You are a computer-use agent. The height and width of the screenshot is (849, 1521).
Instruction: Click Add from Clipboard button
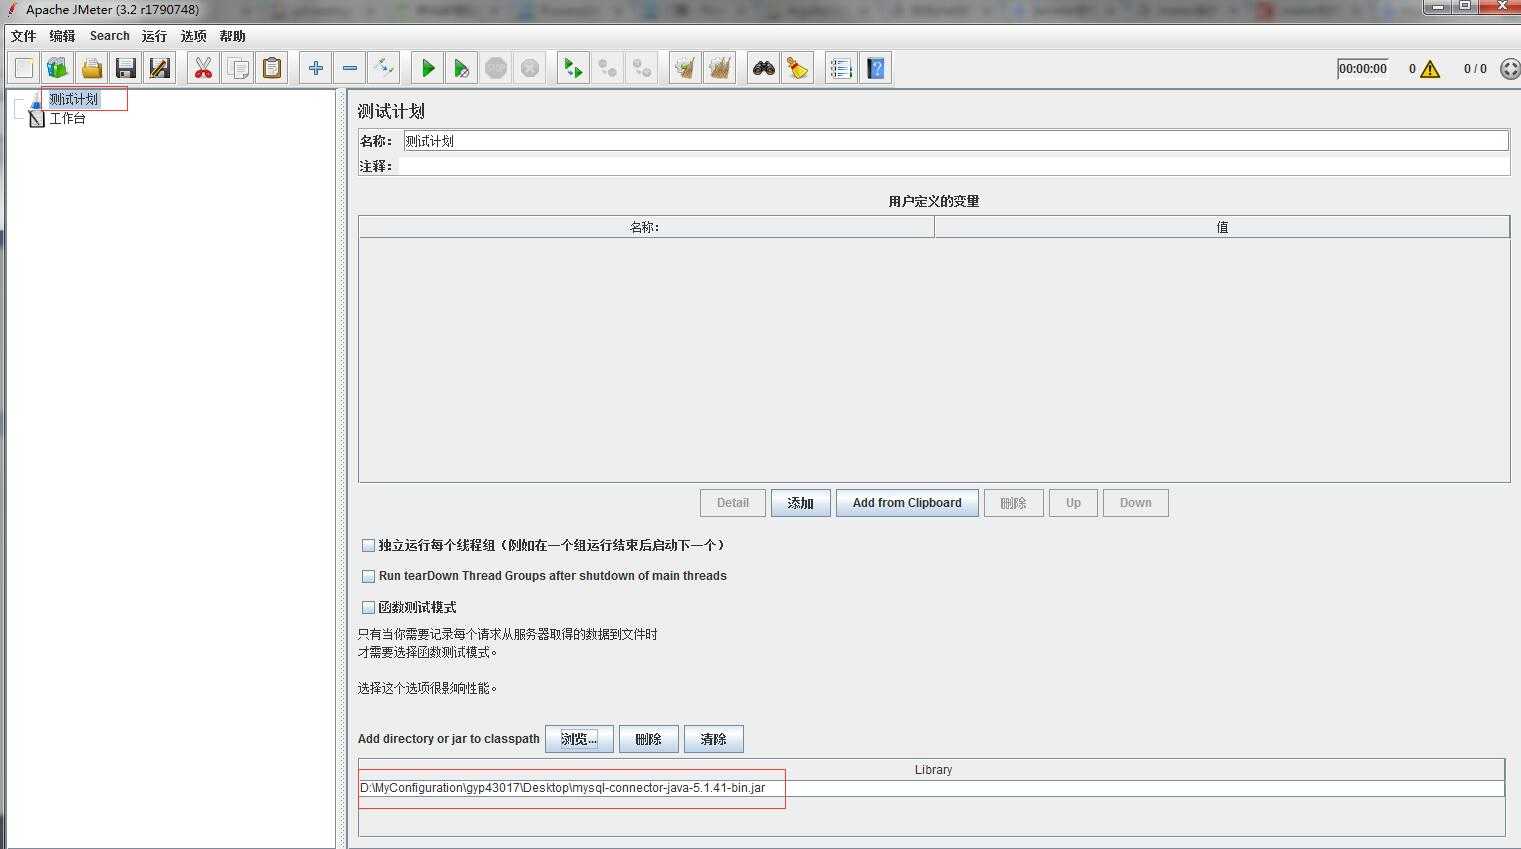[x=907, y=503]
